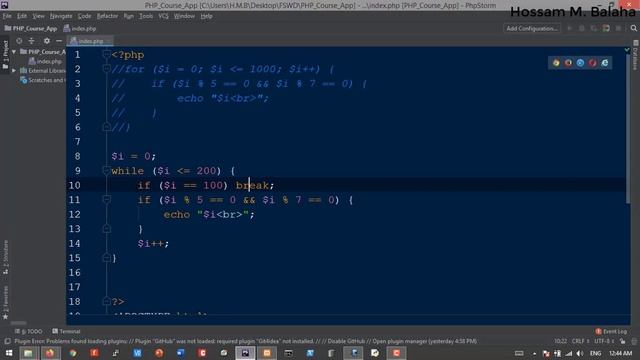Image resolution: width=640 pixels, height=360 pixels.
Task: Click line number 14 in editor gutter
Action: (x=74, y=244)
